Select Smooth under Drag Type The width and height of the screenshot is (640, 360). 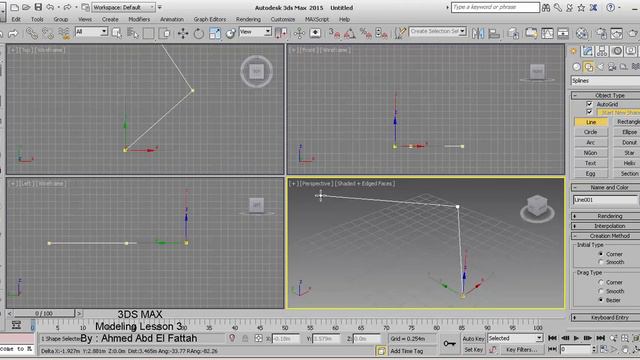601,291
